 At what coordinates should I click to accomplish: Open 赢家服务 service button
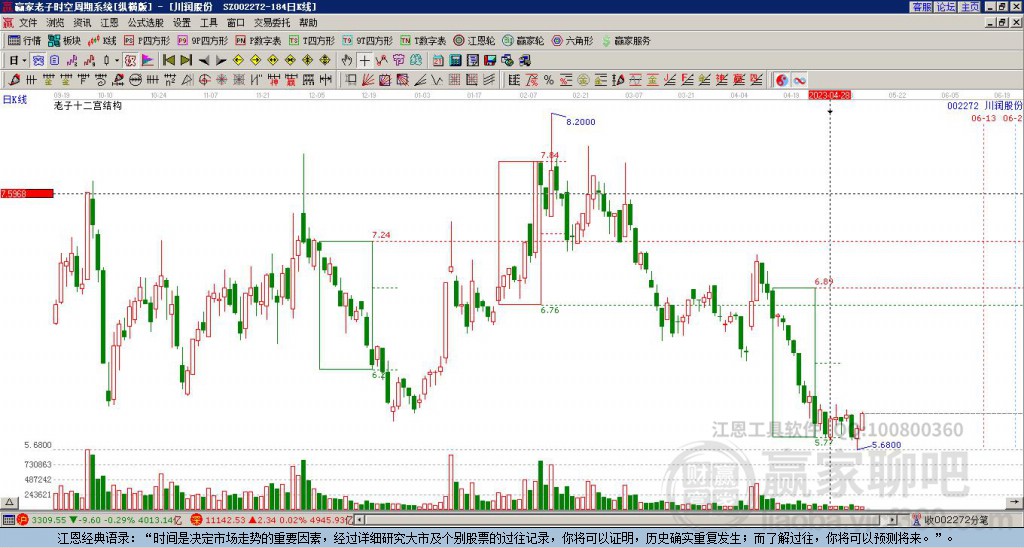[626, 40]
